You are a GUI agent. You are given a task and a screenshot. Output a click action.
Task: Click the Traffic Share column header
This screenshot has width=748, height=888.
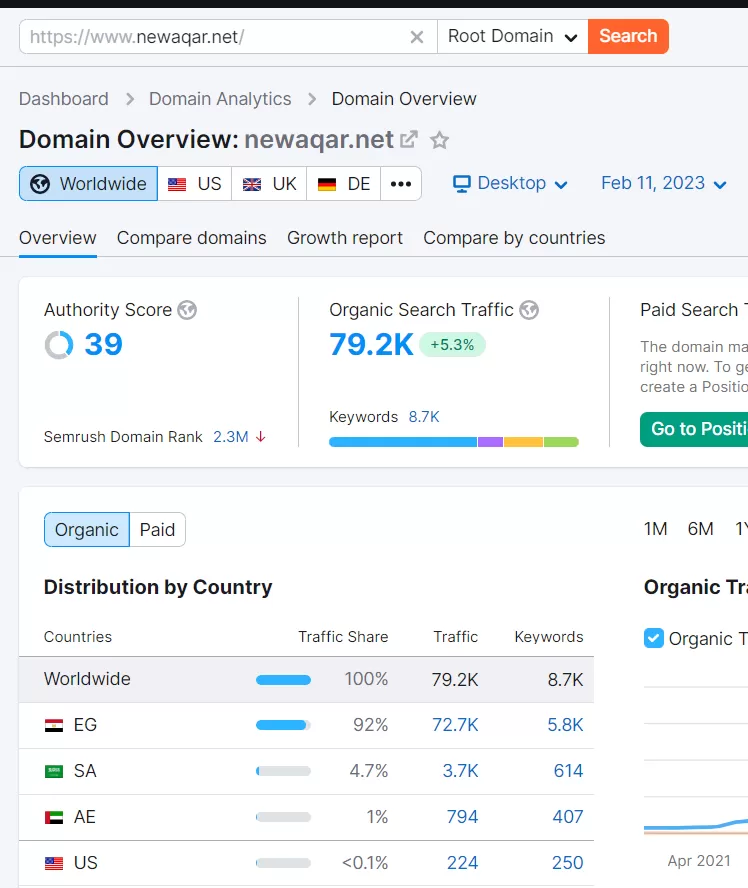coord(343,637)
